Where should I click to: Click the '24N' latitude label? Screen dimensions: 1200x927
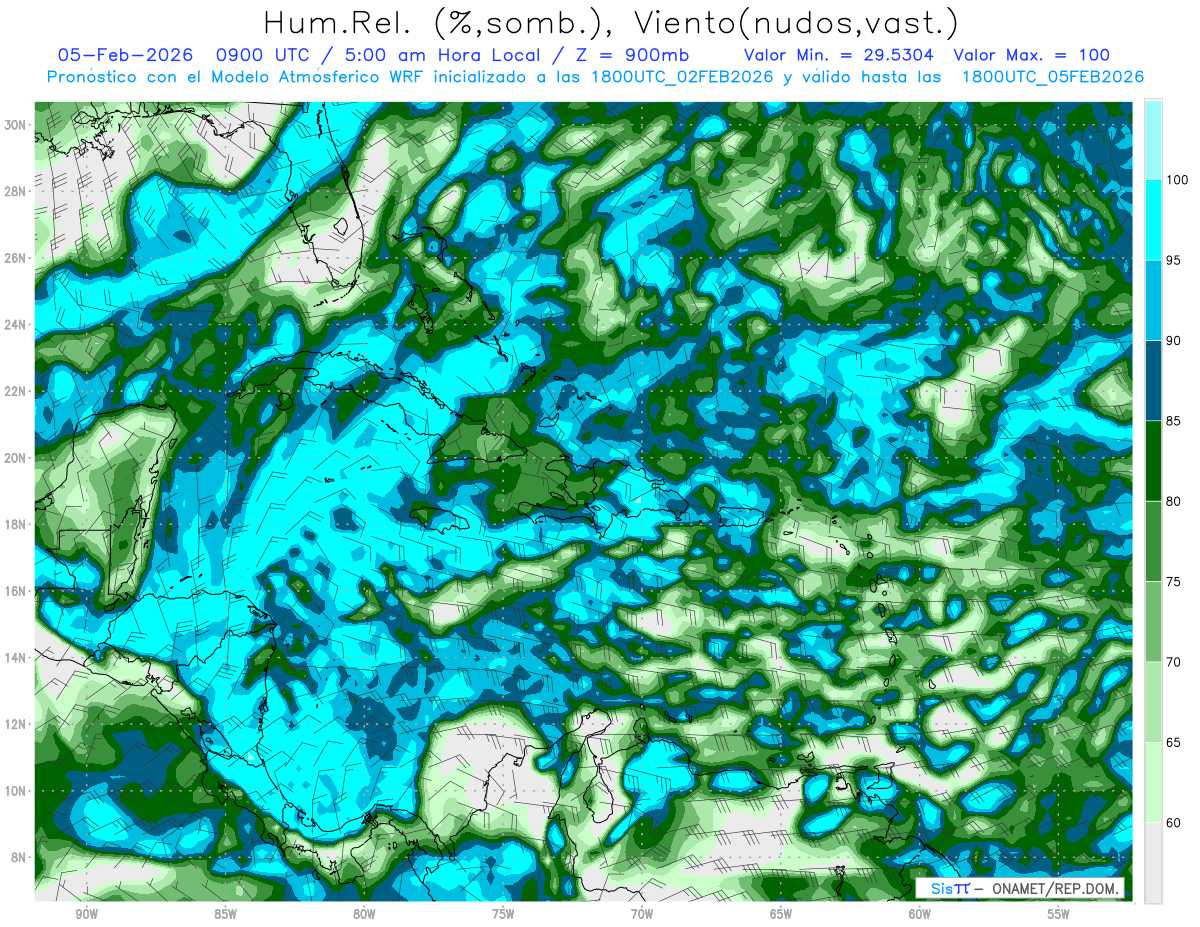pos(17,324)
